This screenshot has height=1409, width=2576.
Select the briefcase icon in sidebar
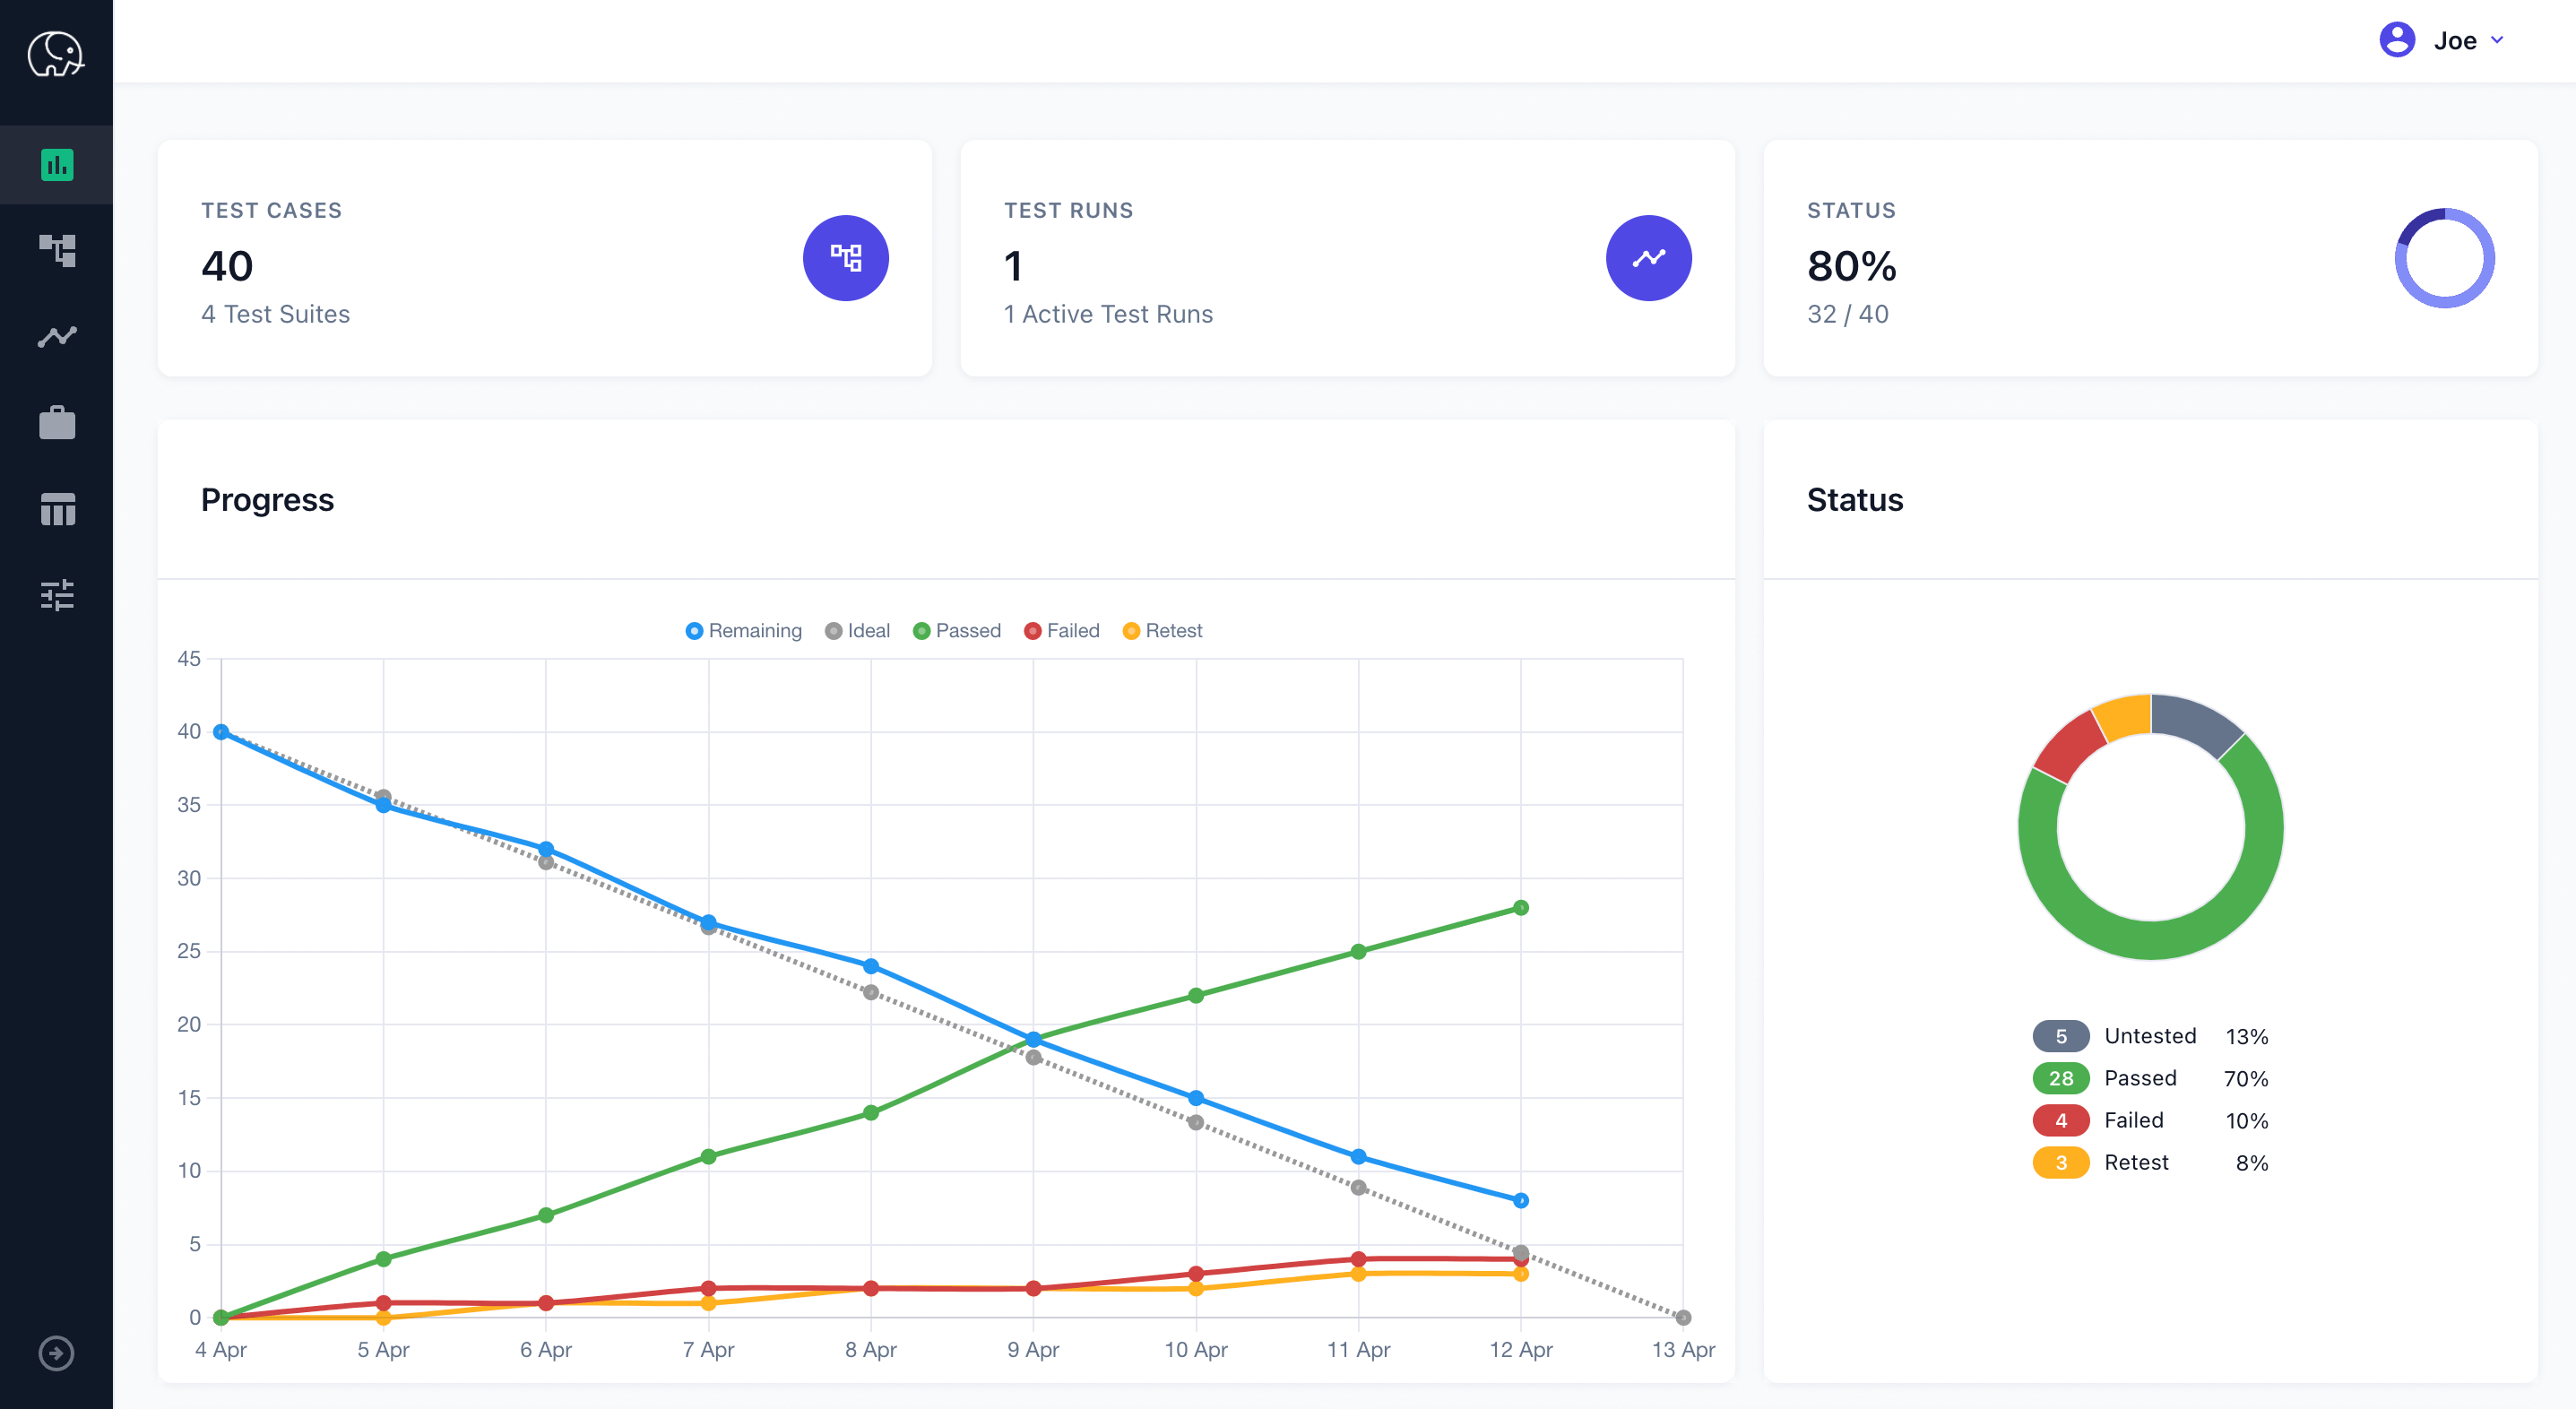pyautogui.click(x=57, y=421)
